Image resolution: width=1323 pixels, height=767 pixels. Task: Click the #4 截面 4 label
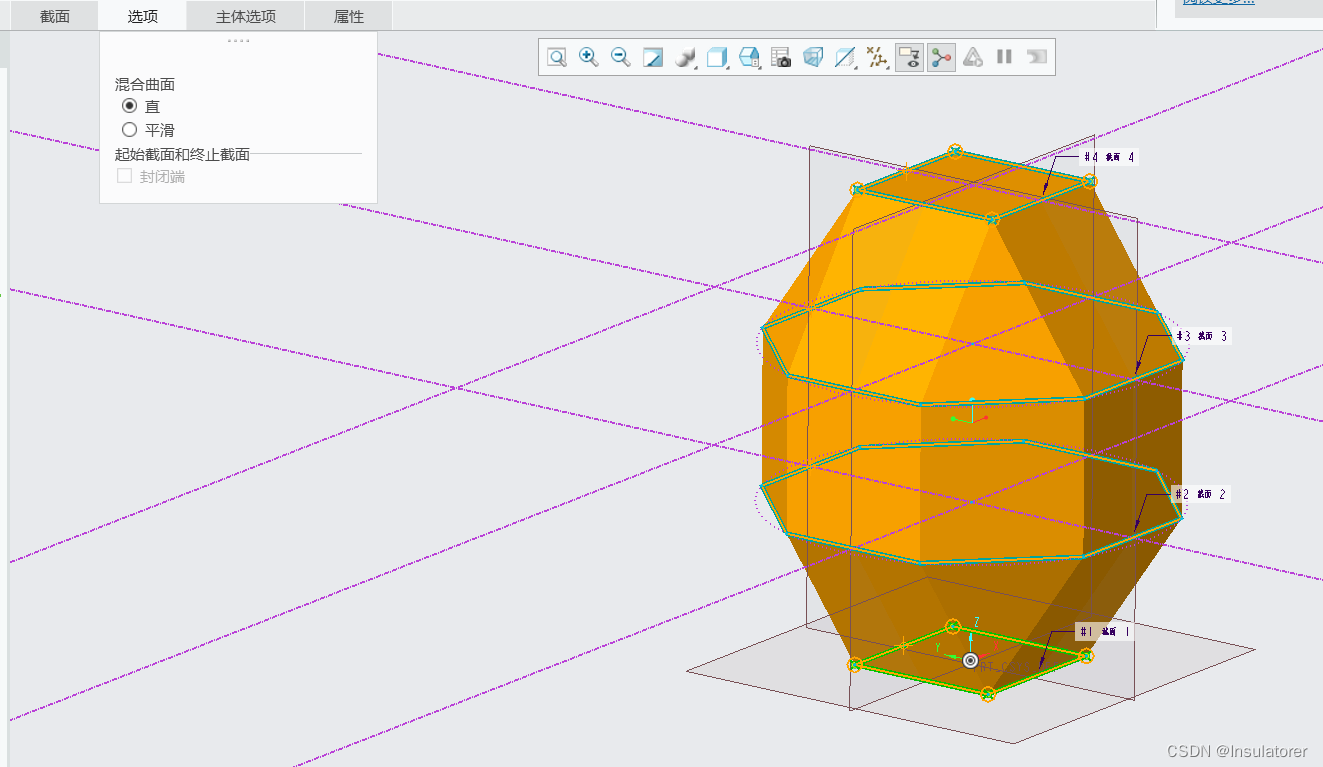pyautogui.click(x=1108, y=157)
